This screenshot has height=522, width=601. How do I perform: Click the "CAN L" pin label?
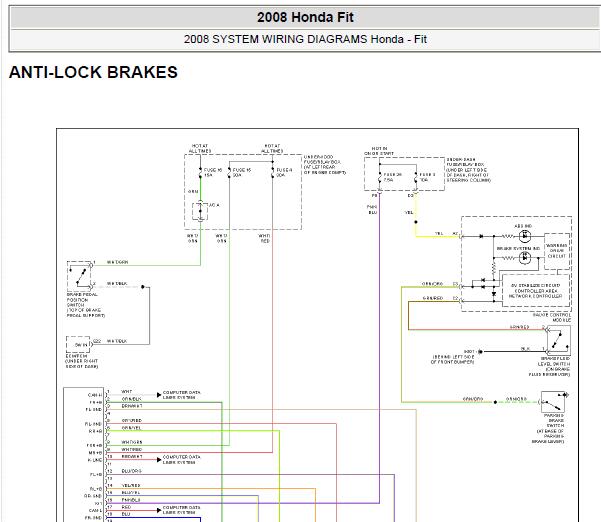click(95, 511)
